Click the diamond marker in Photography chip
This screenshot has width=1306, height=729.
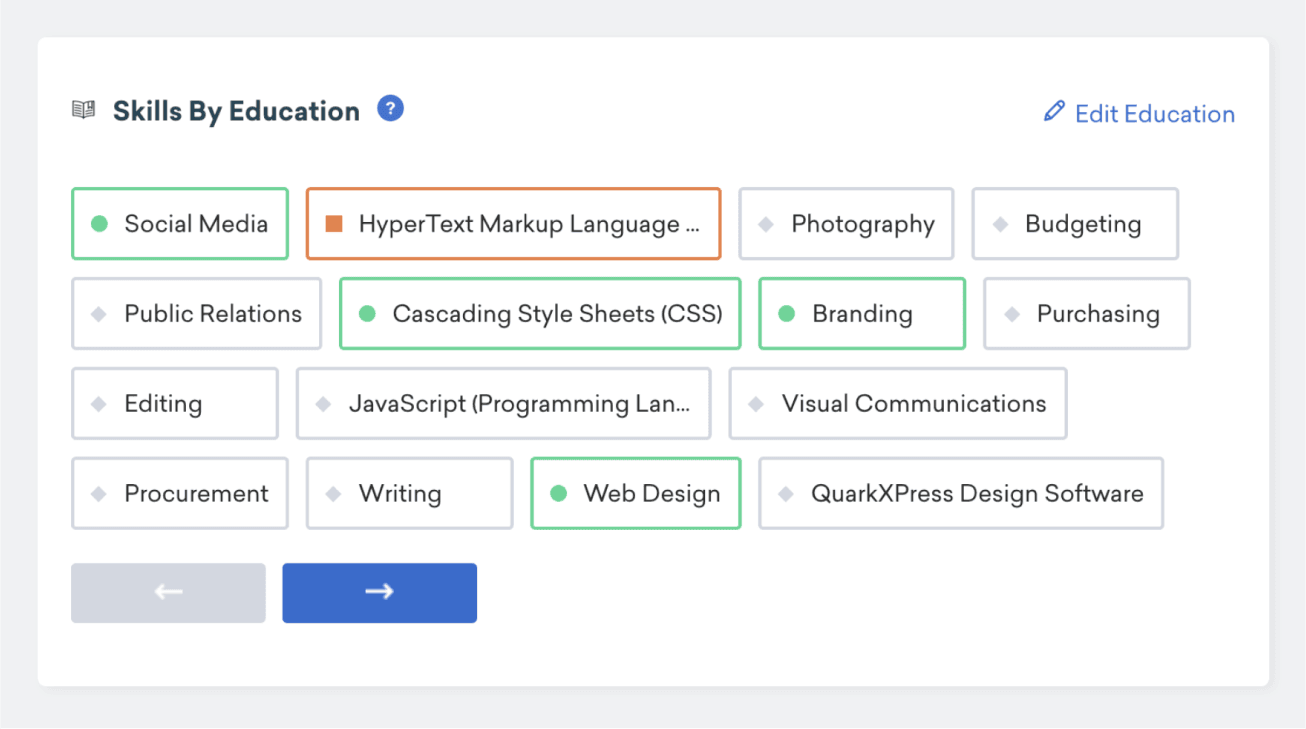coord(766,224)
